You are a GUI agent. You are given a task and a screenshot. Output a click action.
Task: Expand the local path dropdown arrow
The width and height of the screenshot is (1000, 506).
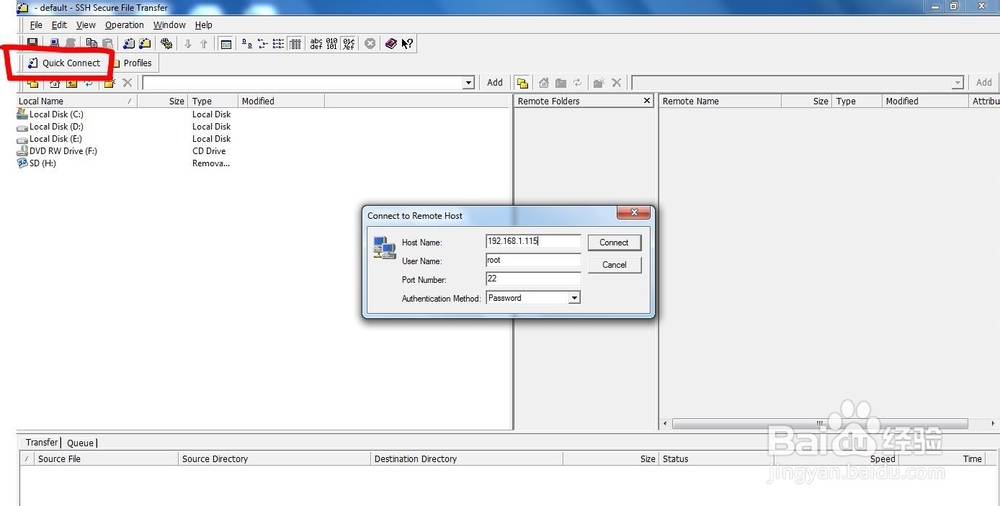pos(469,83)
